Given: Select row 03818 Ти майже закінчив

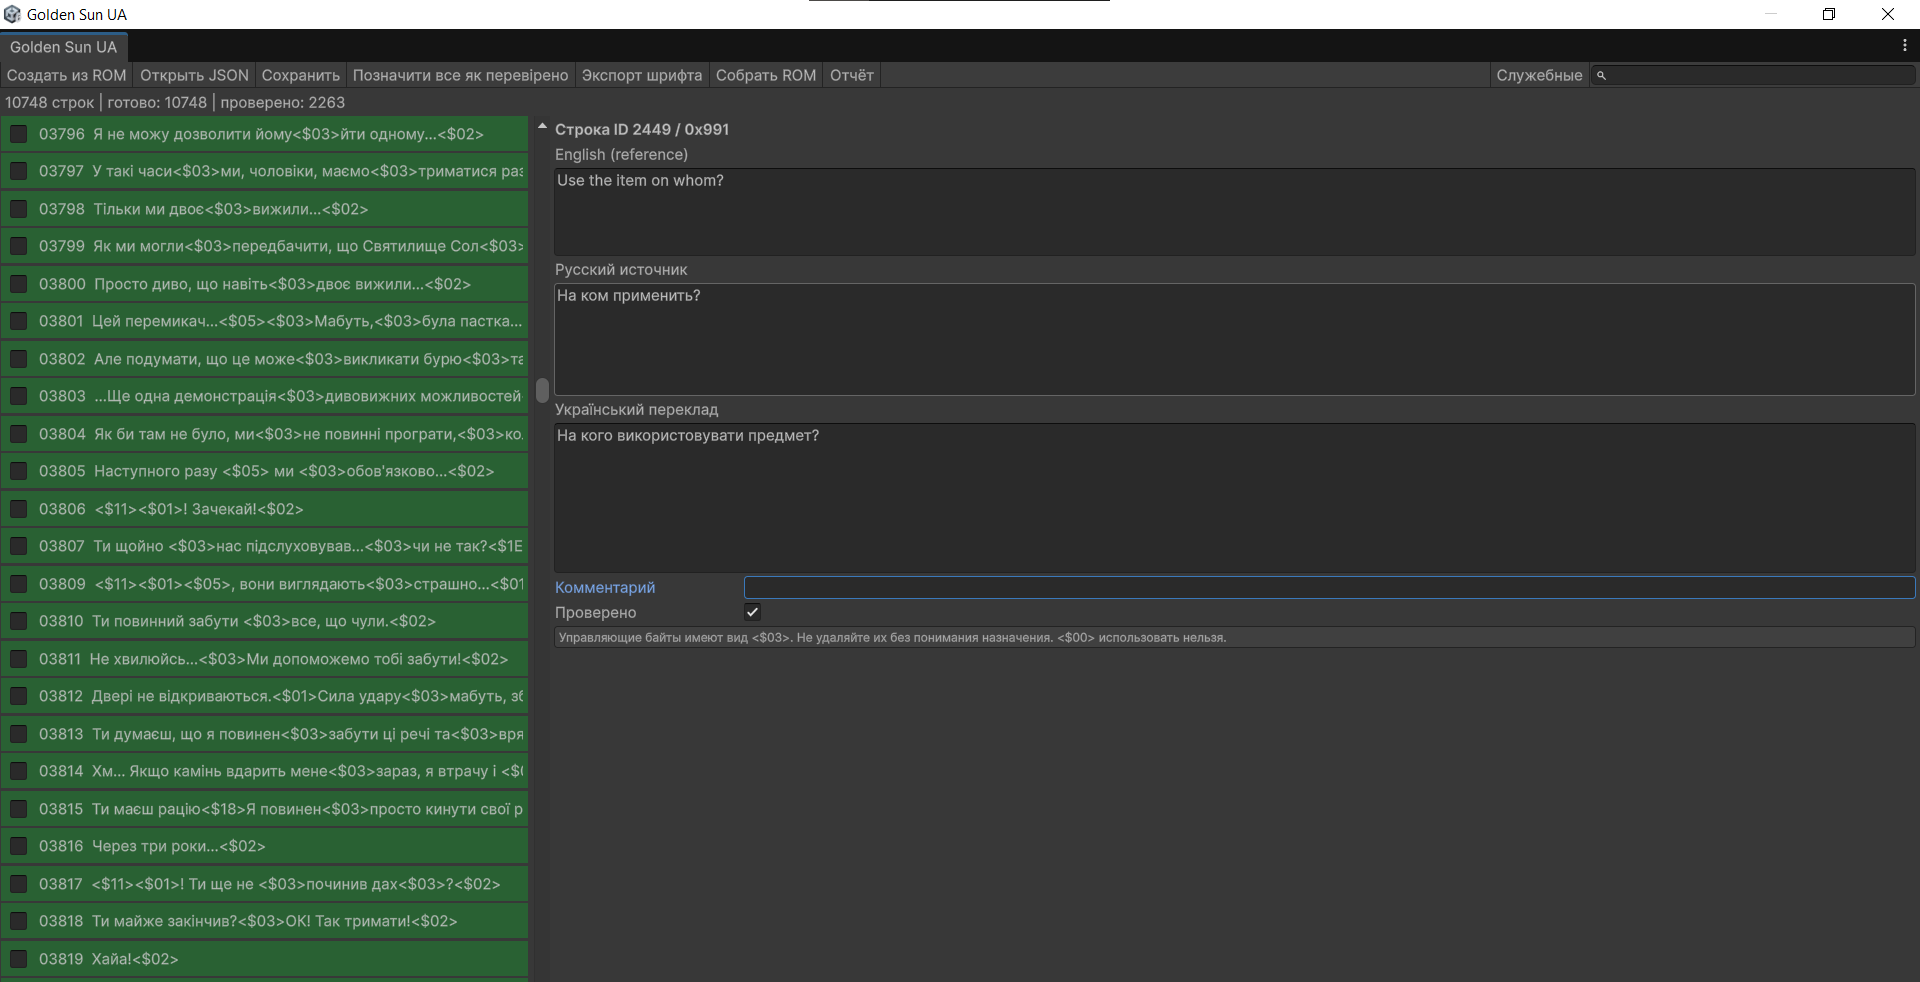Looking at the screenshot, I should (264, 921).
